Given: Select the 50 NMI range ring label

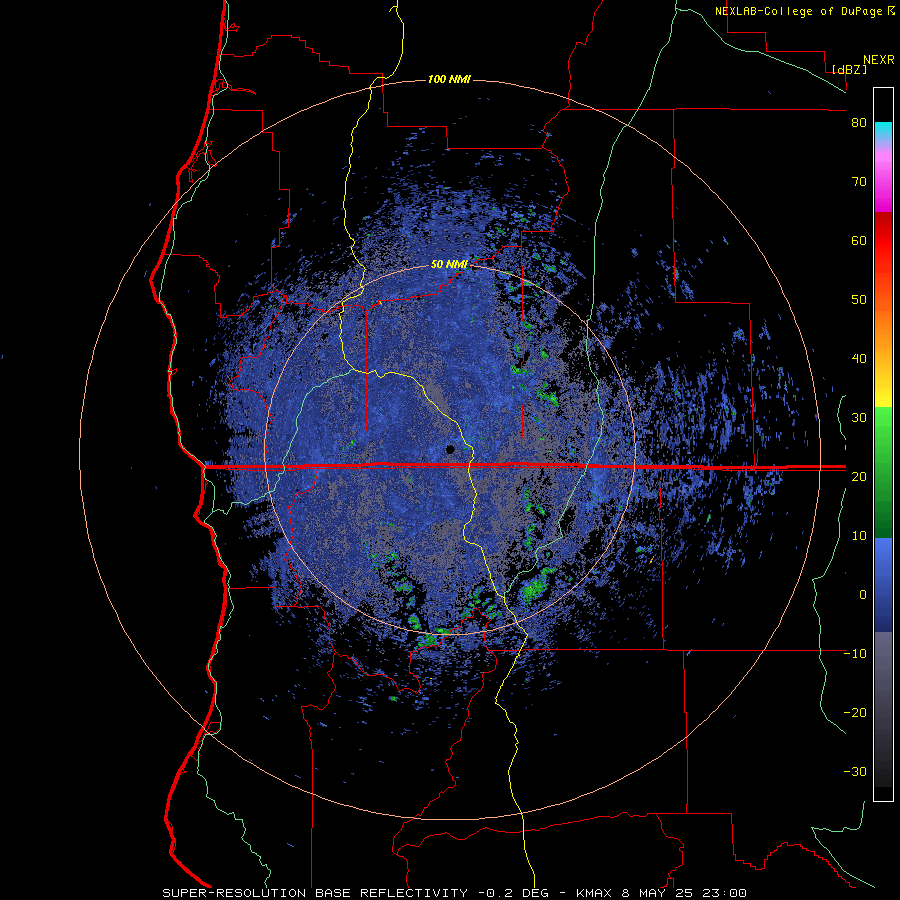Looking at the screenshot, I should [x=449, y=265].
